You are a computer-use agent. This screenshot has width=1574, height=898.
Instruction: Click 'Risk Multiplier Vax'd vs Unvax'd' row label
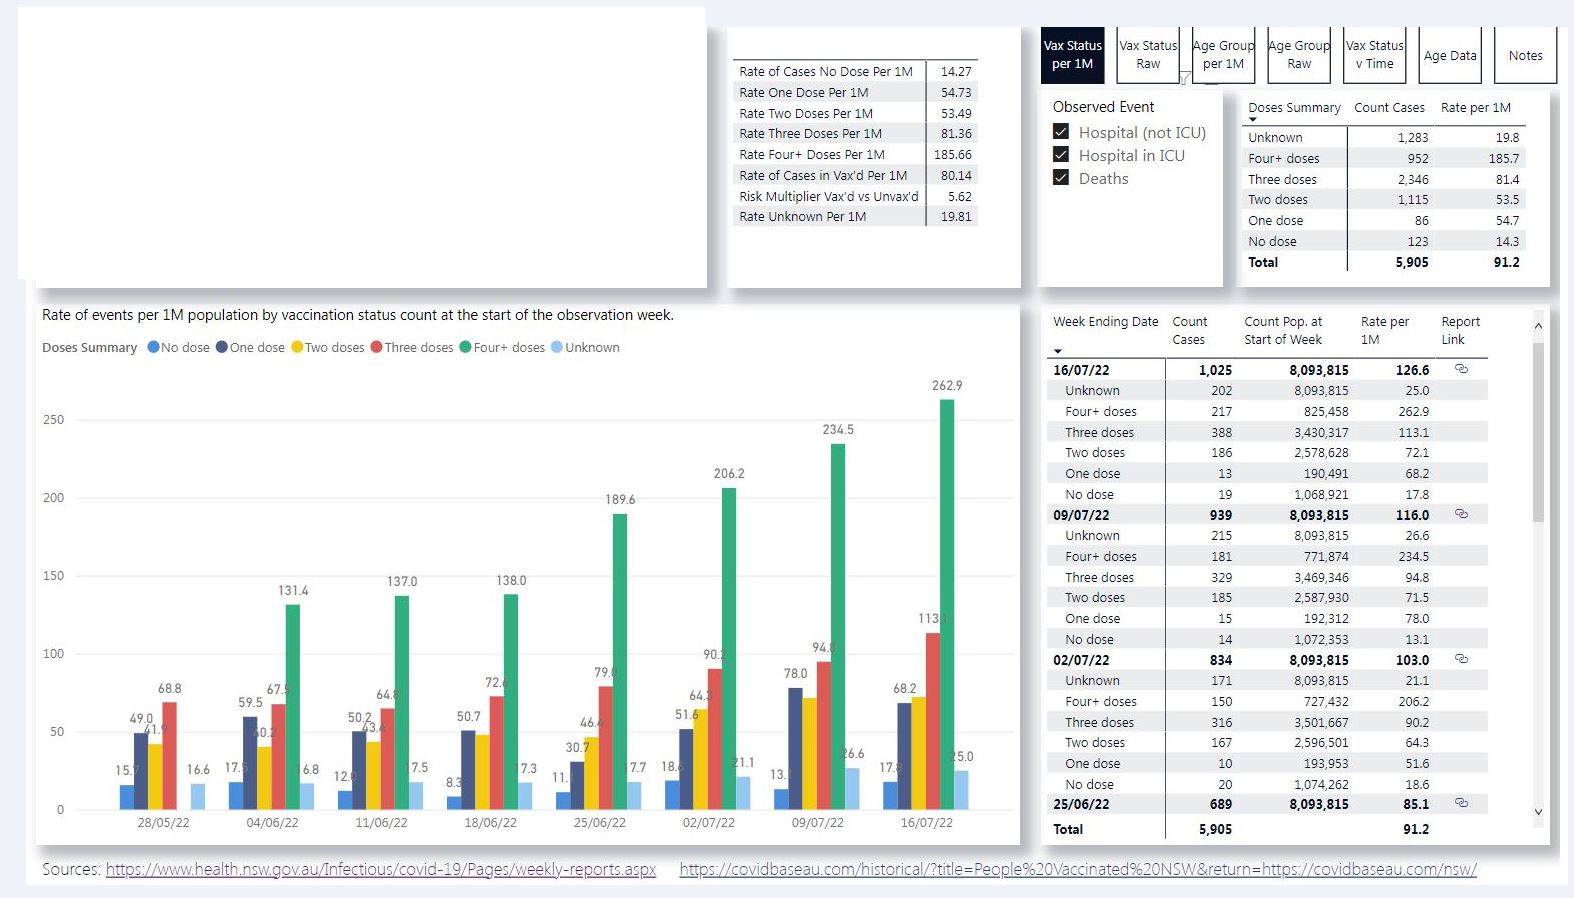click(x=829, y=196)
